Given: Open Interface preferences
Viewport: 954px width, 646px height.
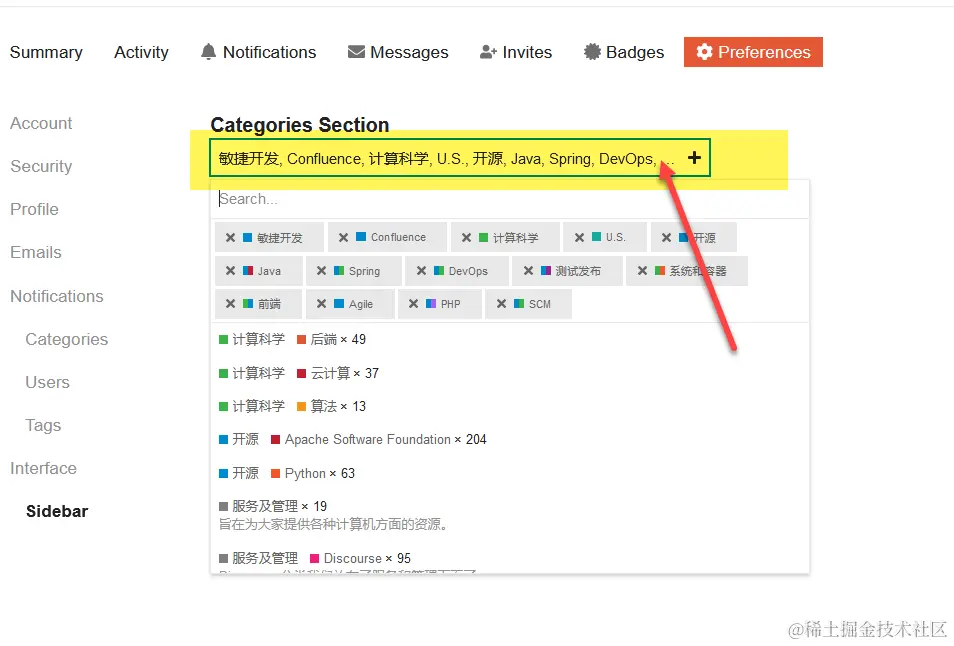Looking at the screenshot, I should pyautogui.click(x=43, y=468).
